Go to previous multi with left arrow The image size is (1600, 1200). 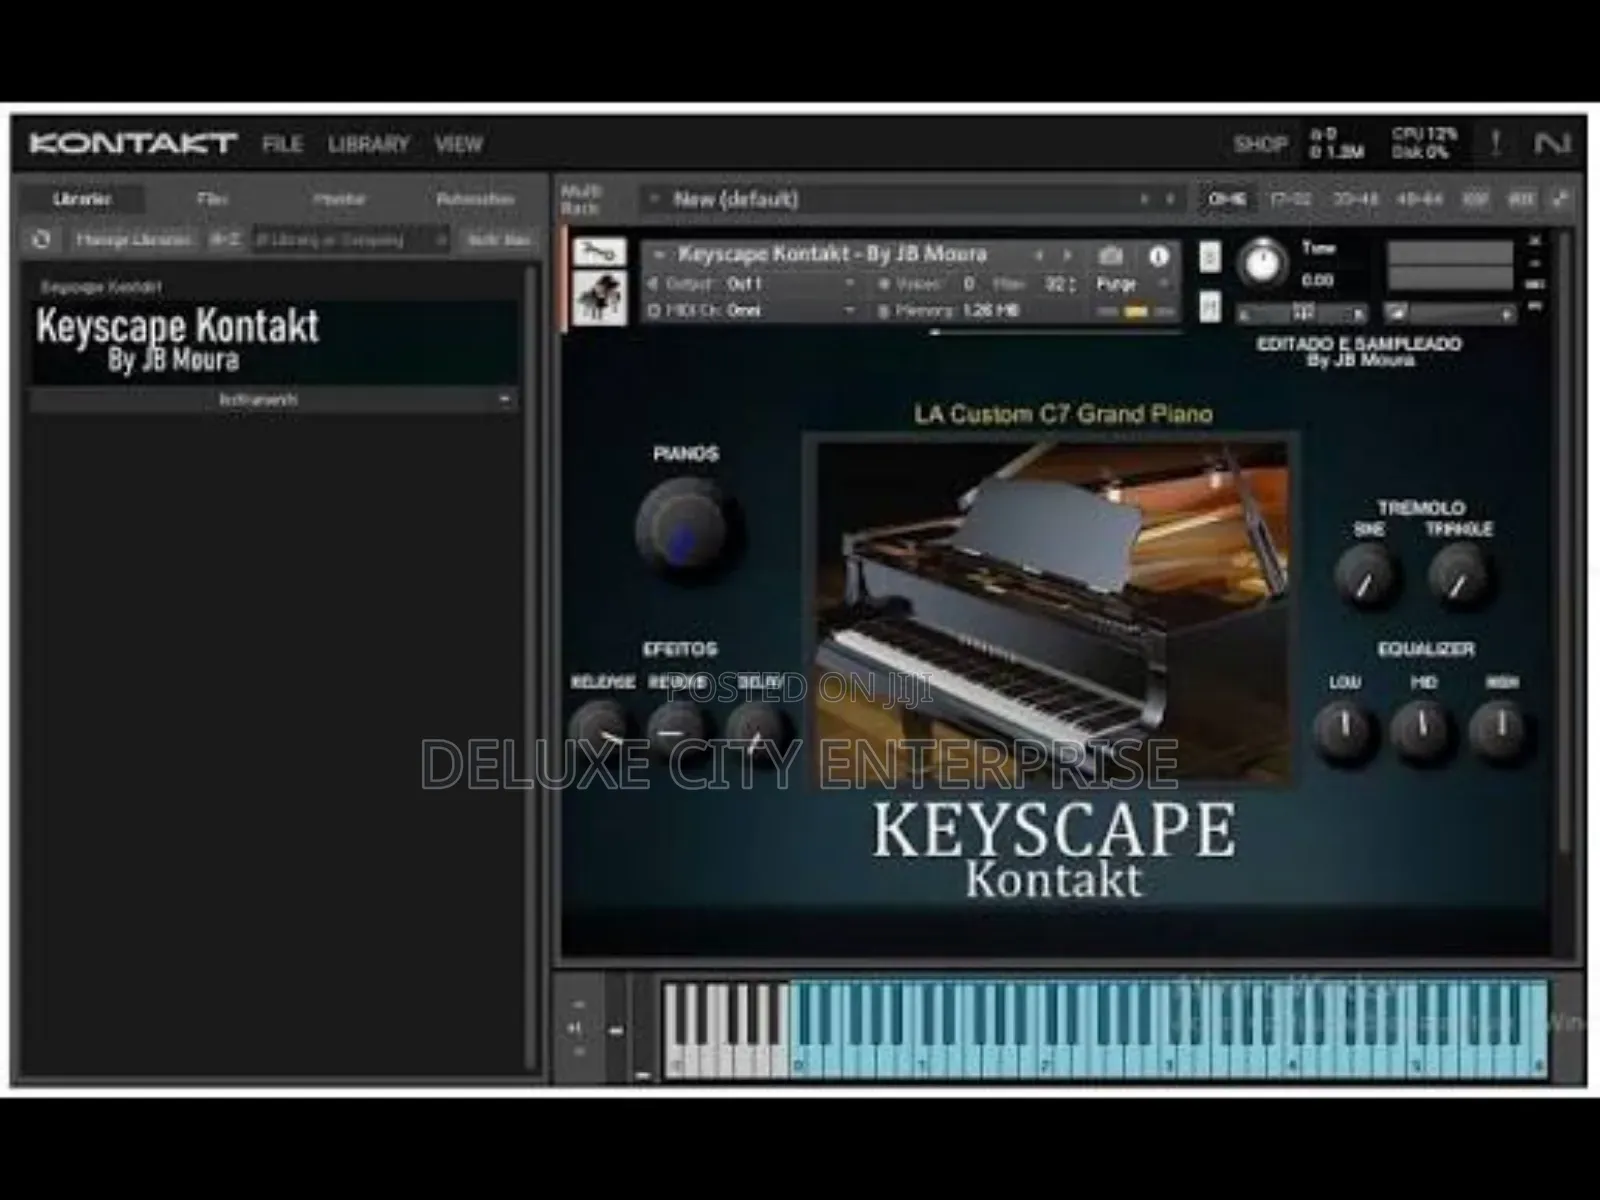click(1145, 199)
